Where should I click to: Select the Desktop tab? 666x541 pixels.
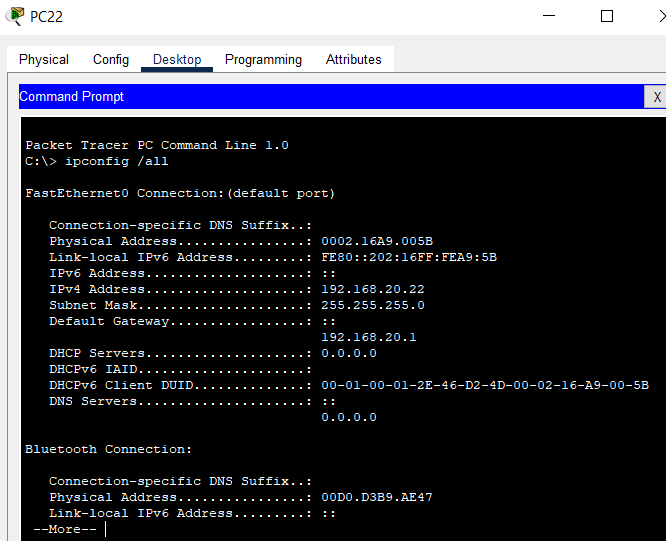177,59
